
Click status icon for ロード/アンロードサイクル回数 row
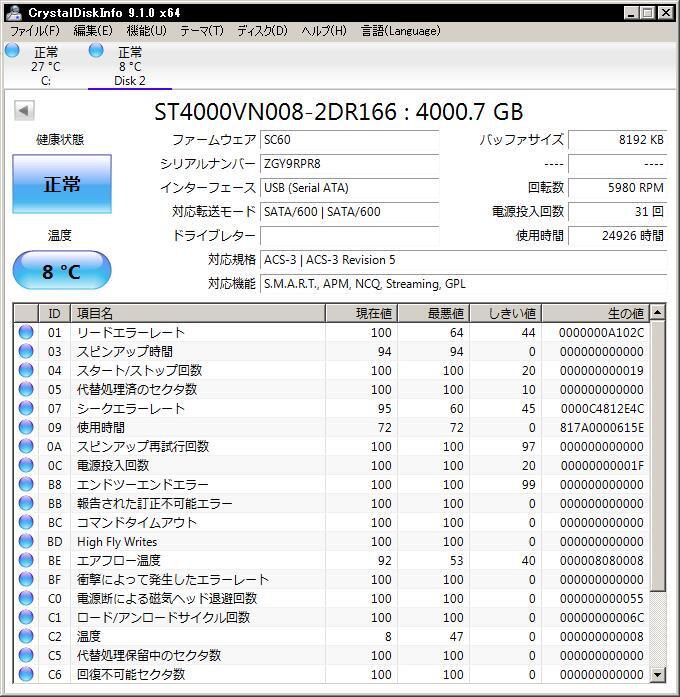(x=26, y=617)
